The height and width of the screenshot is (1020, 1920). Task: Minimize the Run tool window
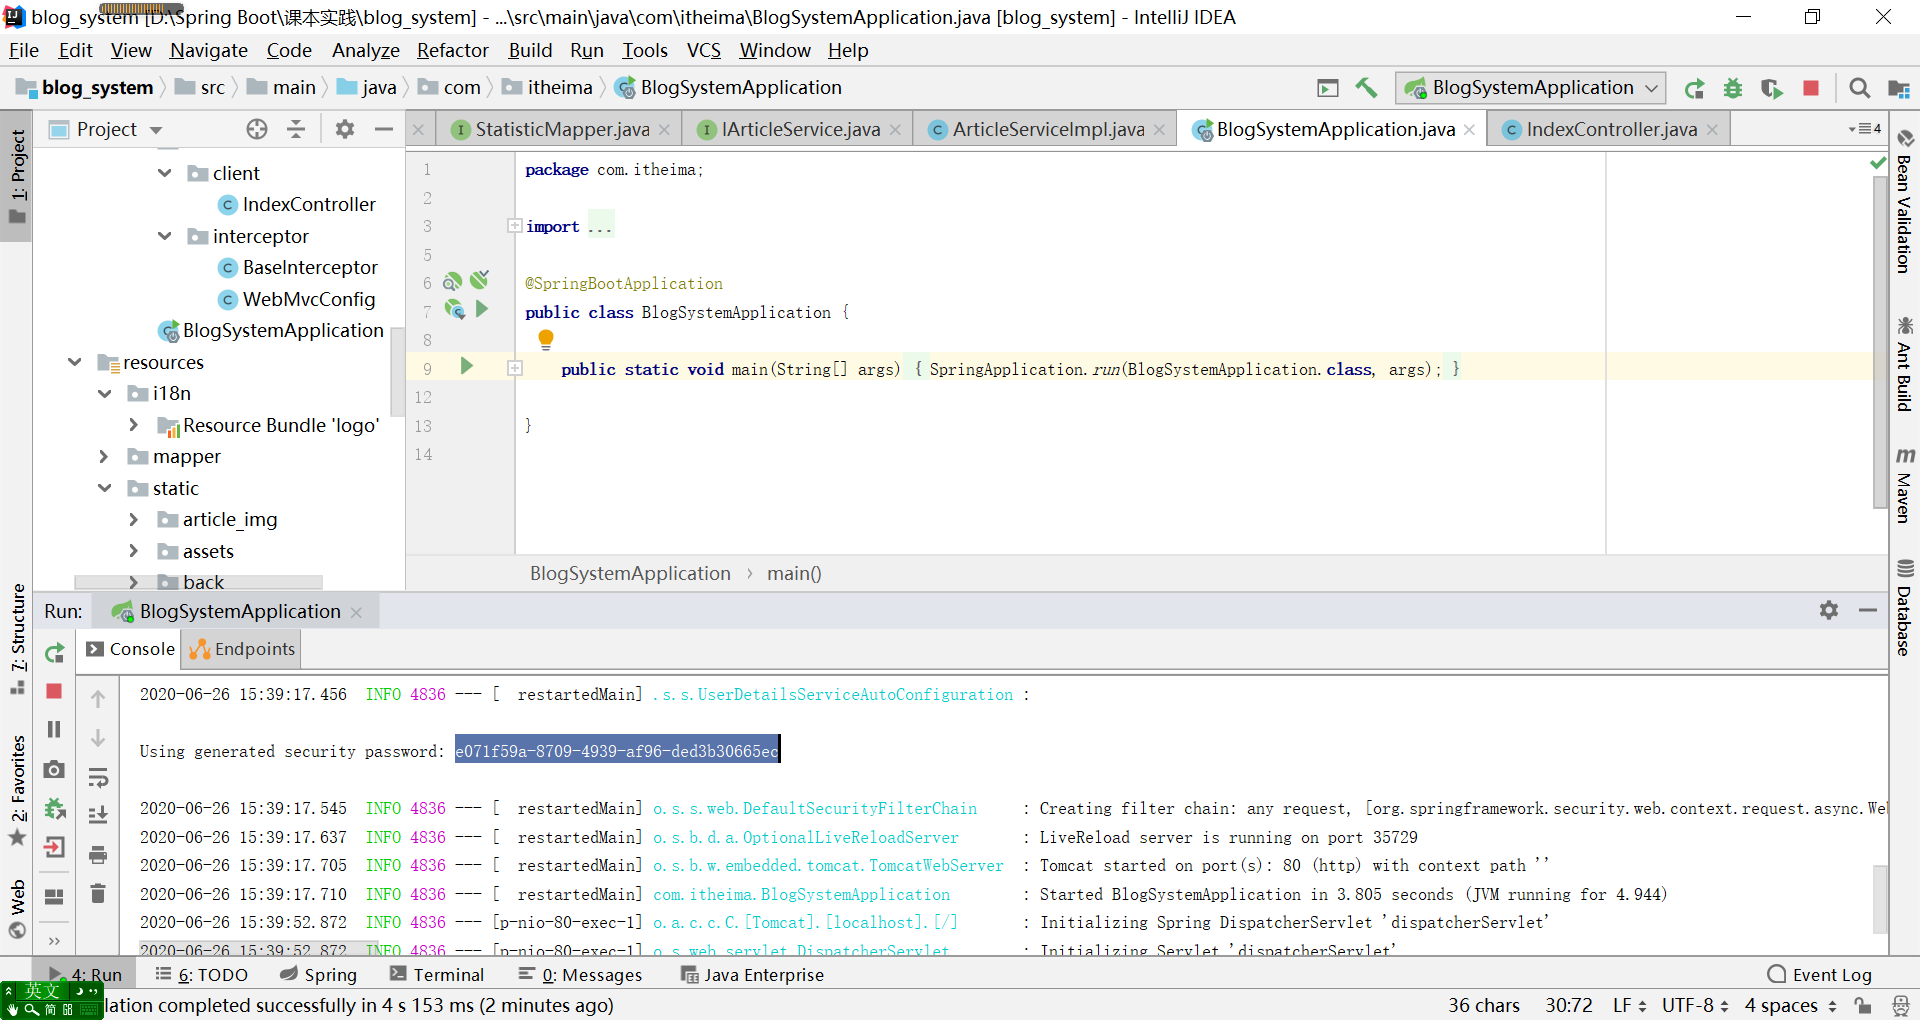(1867, 610)
